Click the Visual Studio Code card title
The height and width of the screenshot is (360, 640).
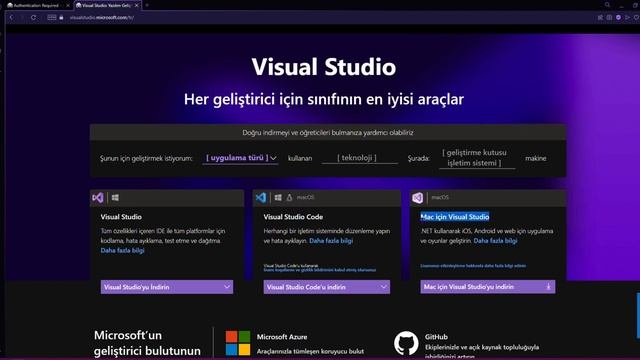[x=293, y=217]
